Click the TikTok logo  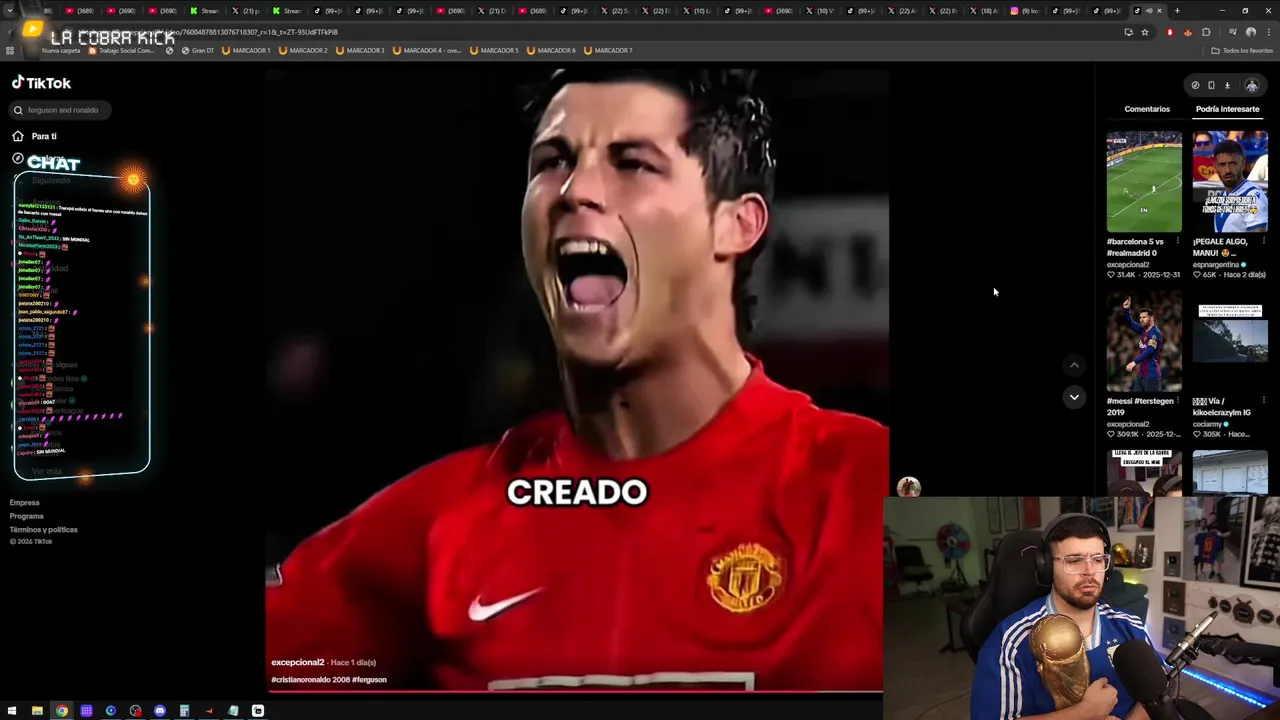point(41,83)
